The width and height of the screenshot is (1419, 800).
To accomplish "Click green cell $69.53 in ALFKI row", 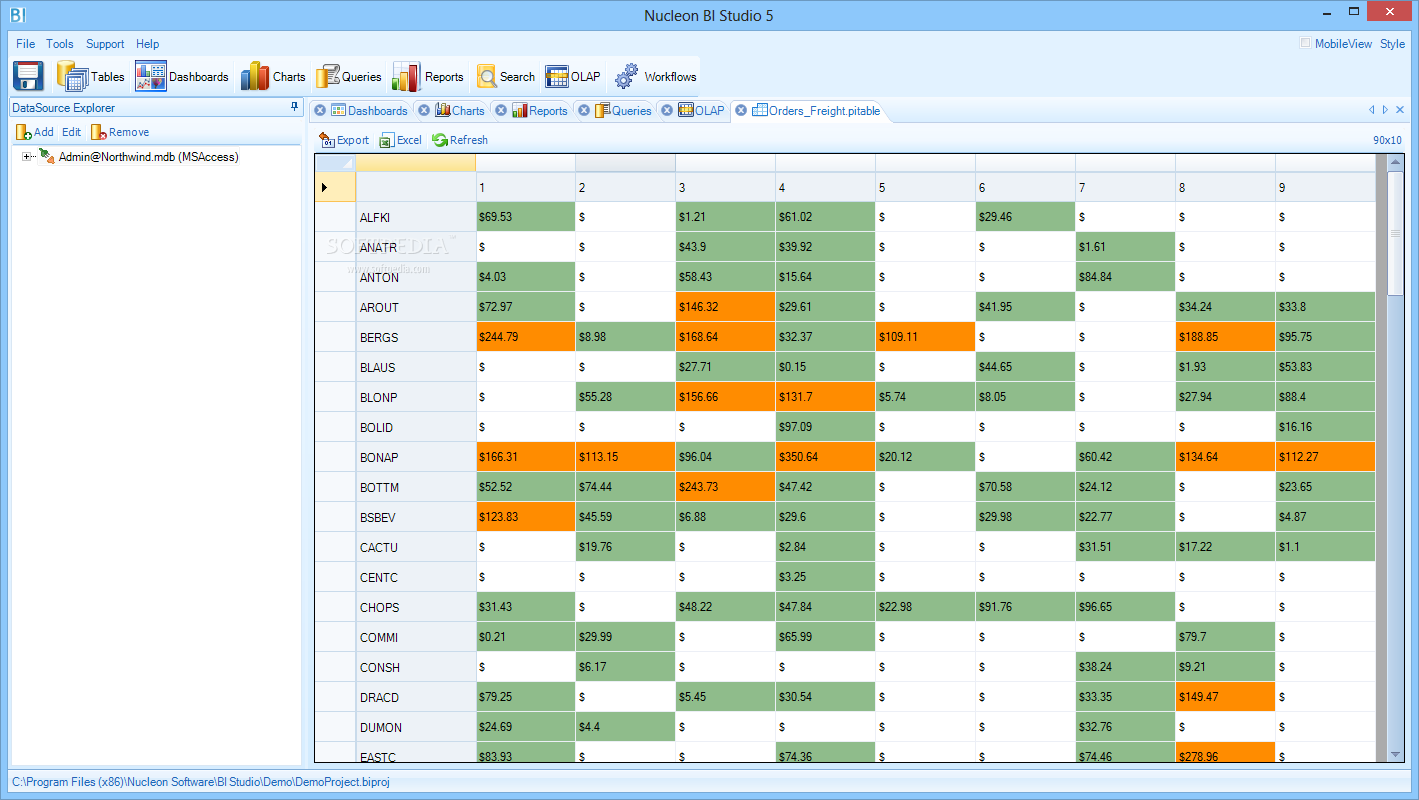I will (x=526, y=217).
